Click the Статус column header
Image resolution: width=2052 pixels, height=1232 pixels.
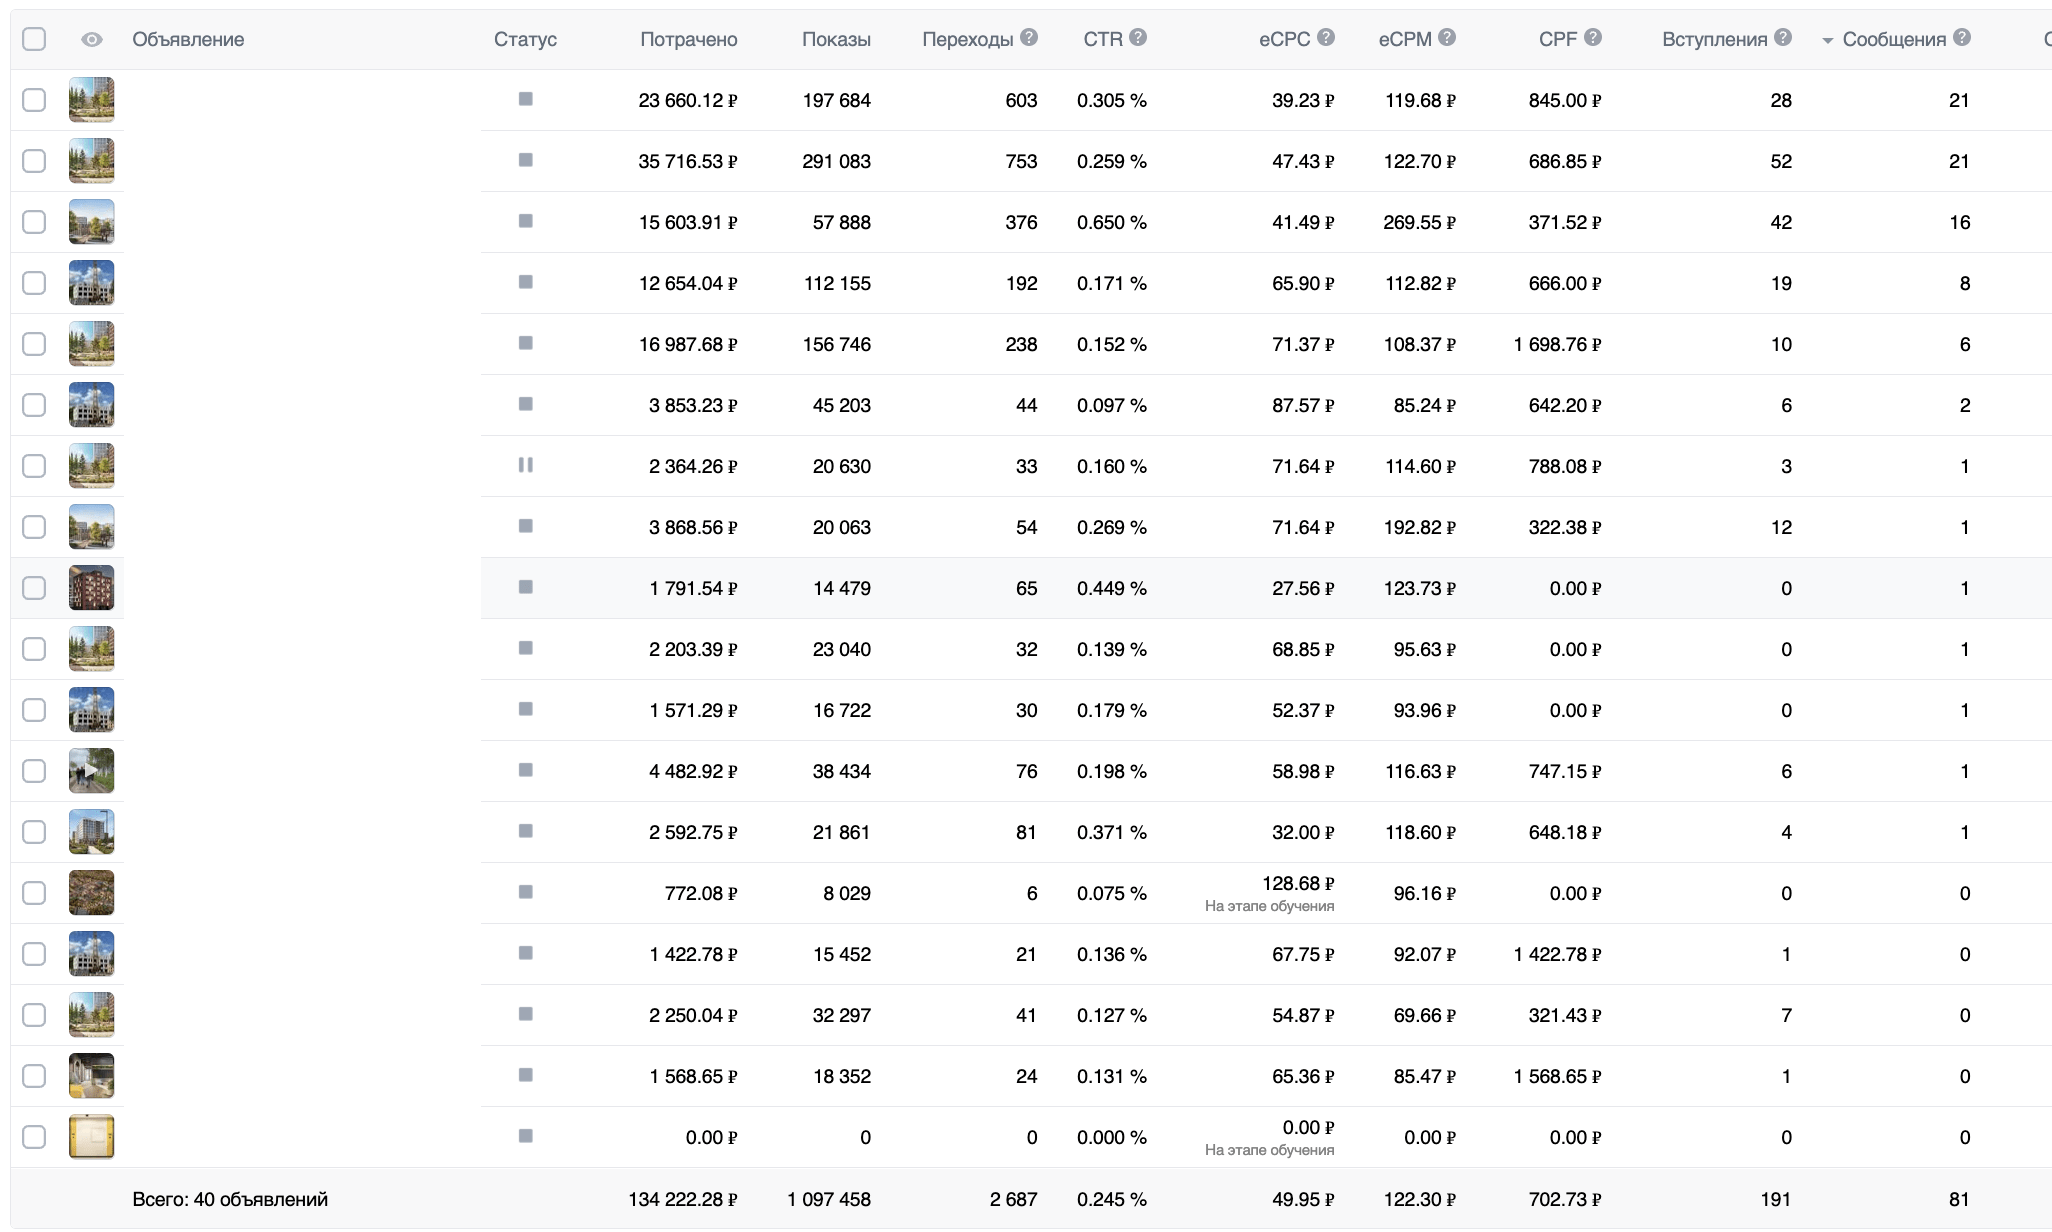(x=525, y=39)
